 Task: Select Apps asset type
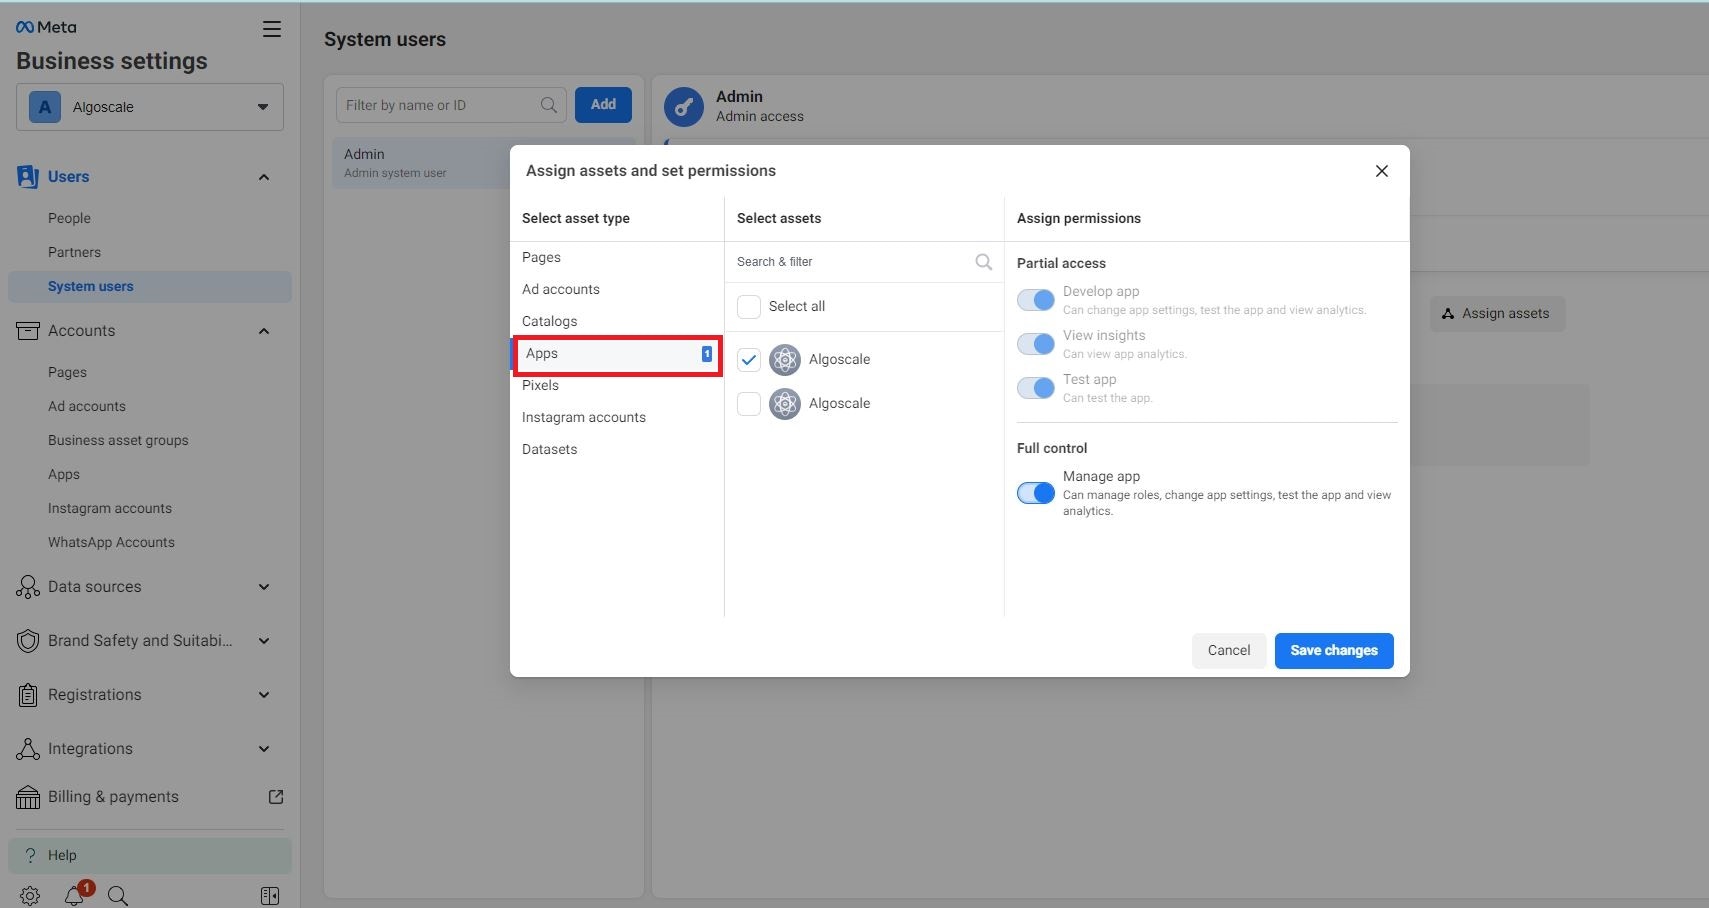(617, 354)
